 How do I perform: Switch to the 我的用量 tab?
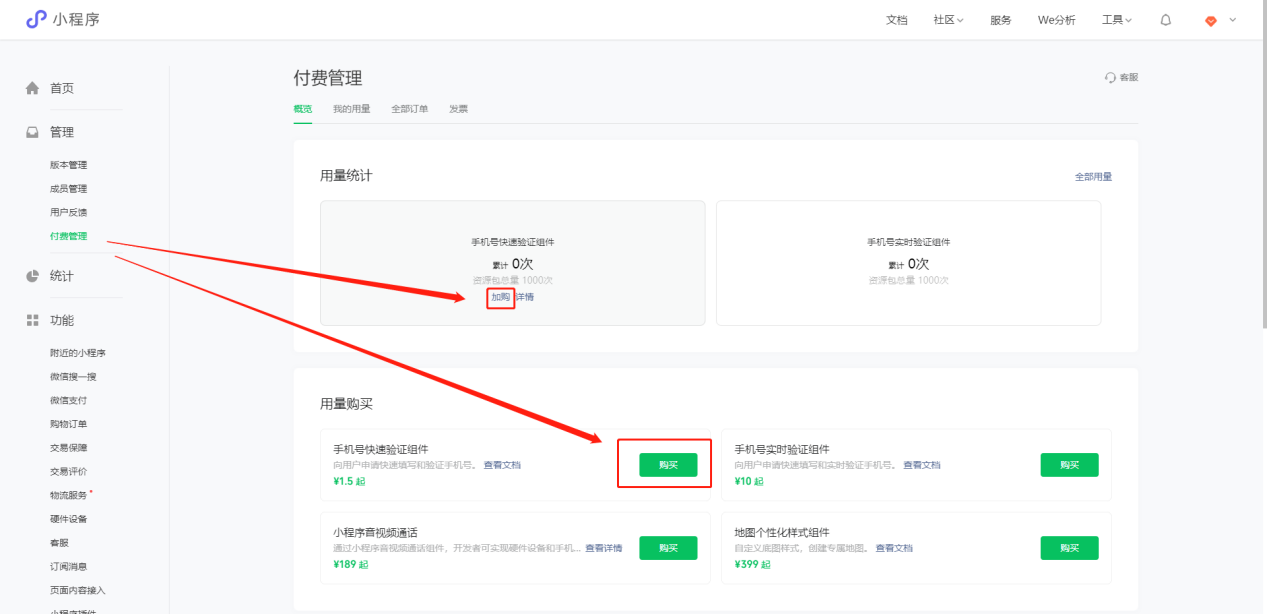coord(351,109)
